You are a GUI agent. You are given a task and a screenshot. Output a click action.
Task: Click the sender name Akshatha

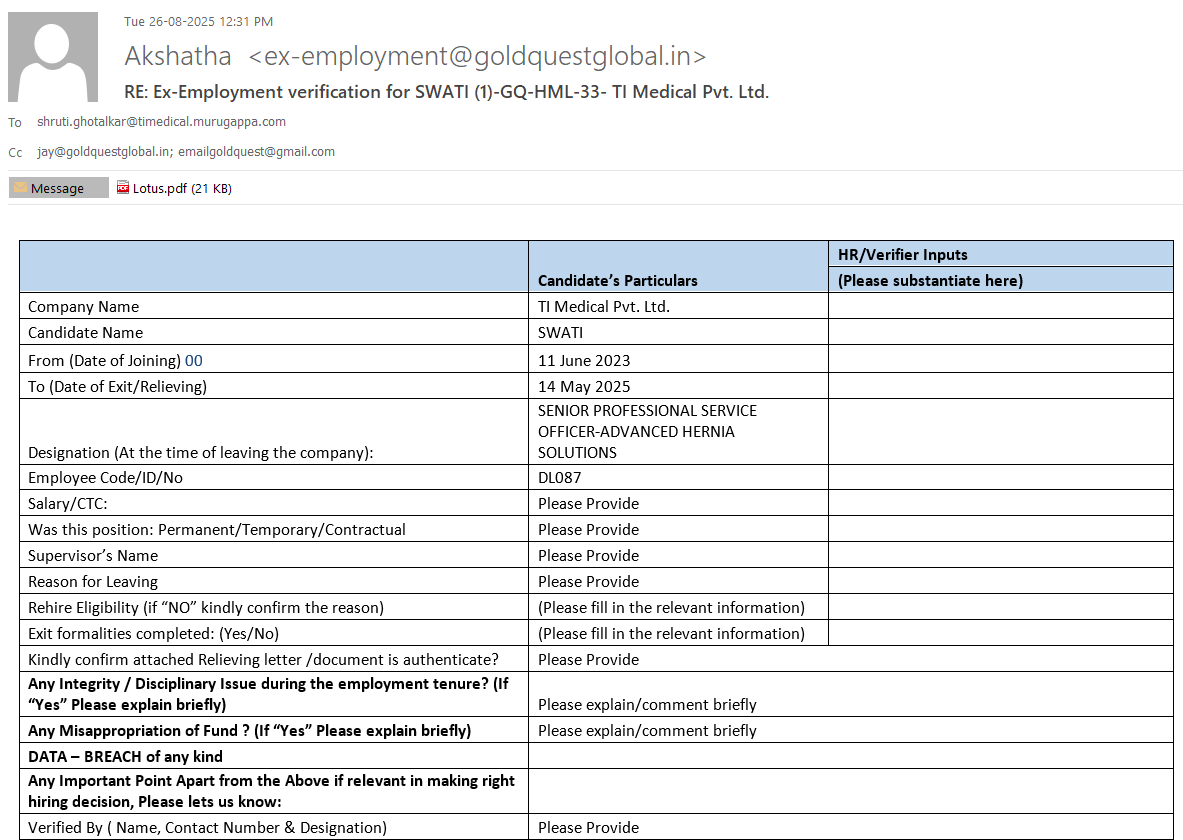point(178,56)
